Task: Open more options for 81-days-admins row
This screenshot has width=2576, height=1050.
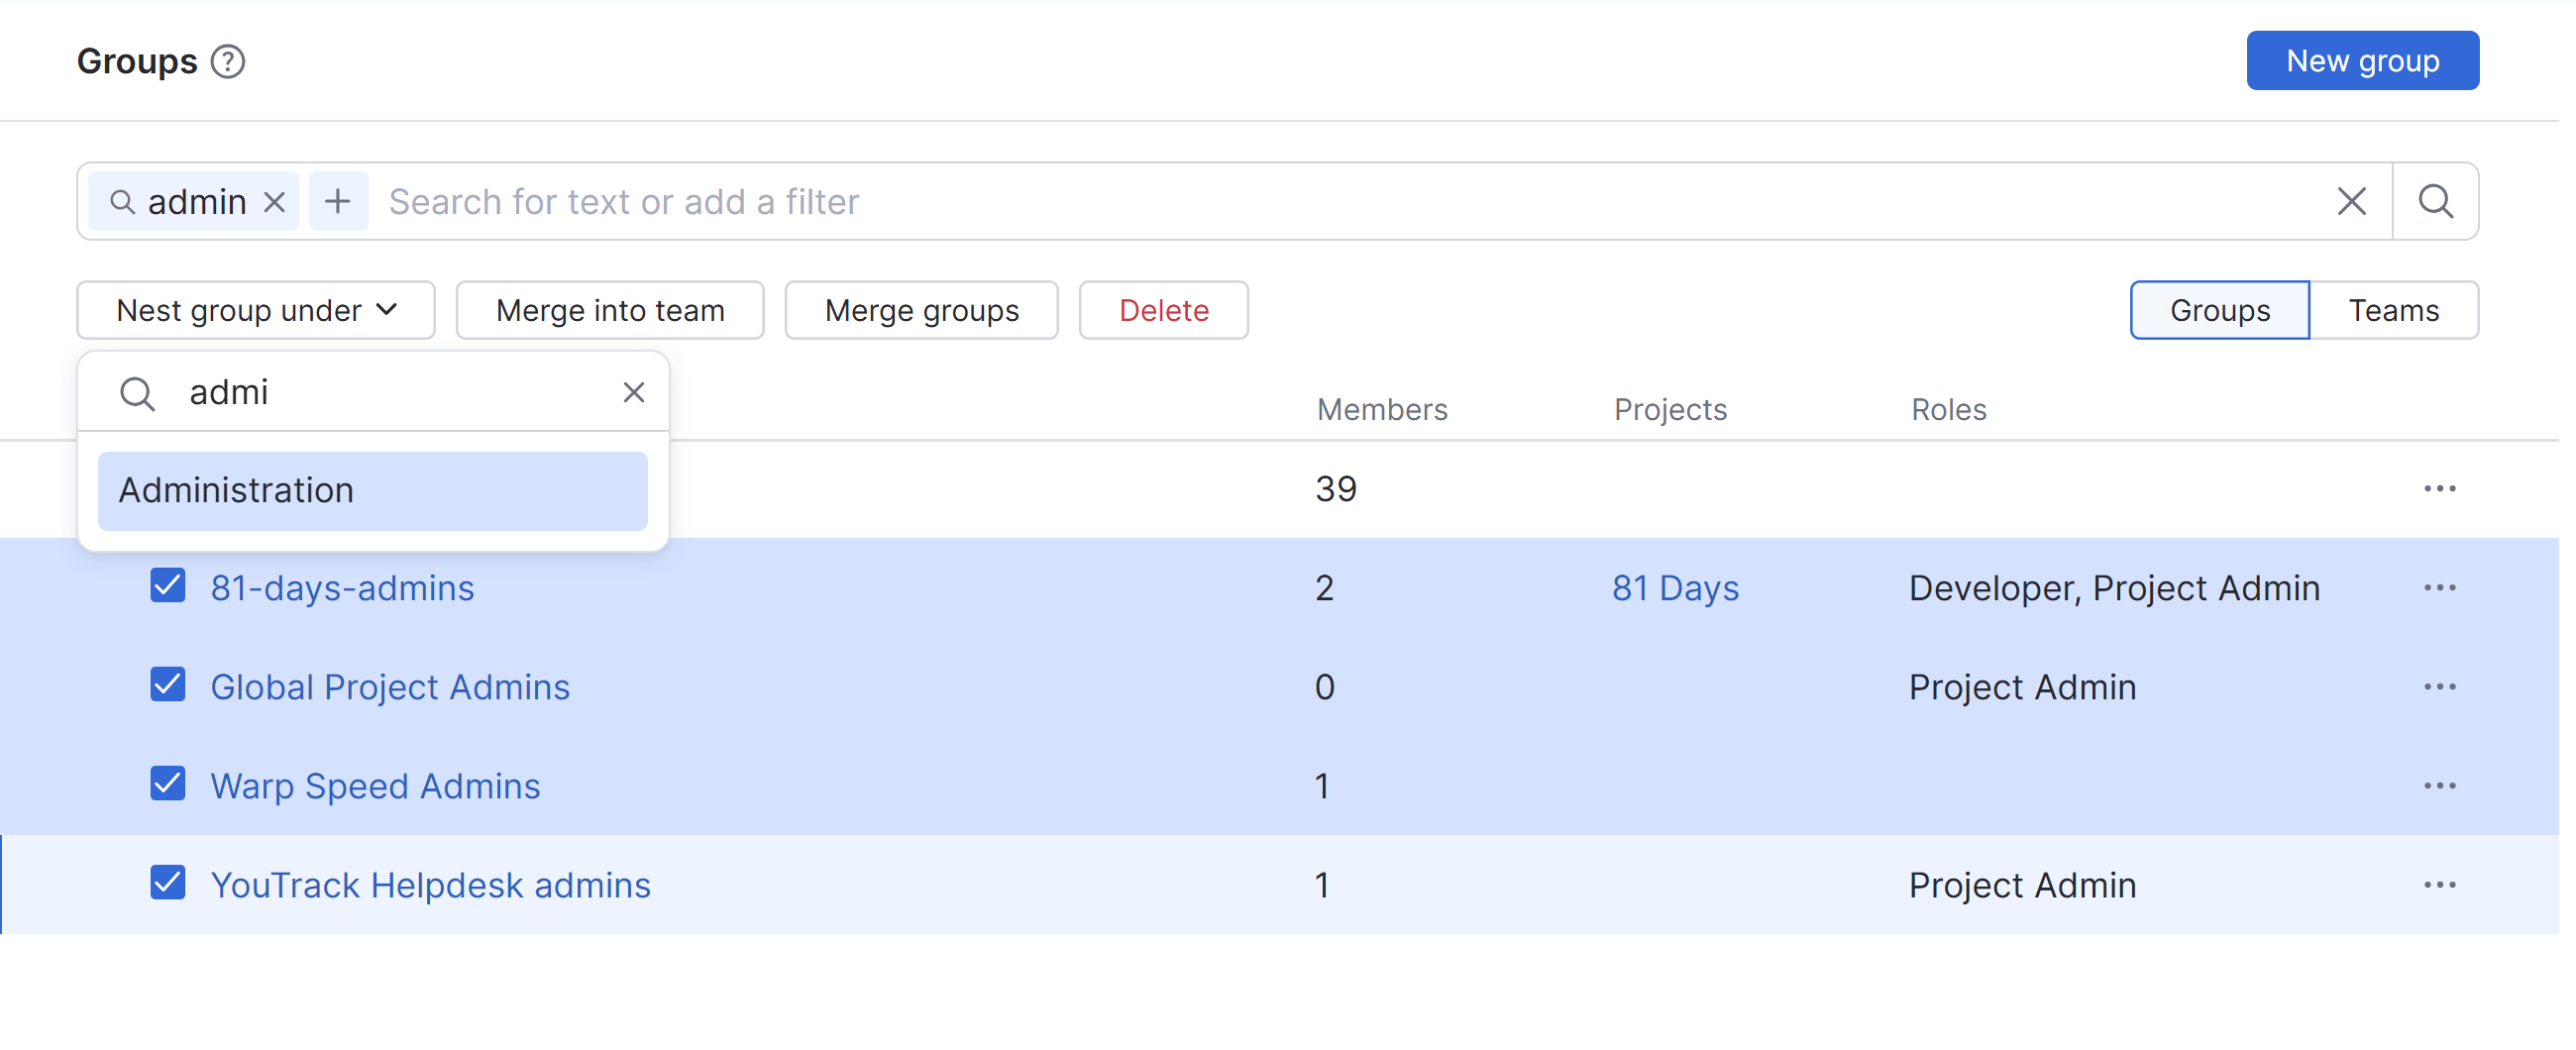Action: (x=2438, y=588)
